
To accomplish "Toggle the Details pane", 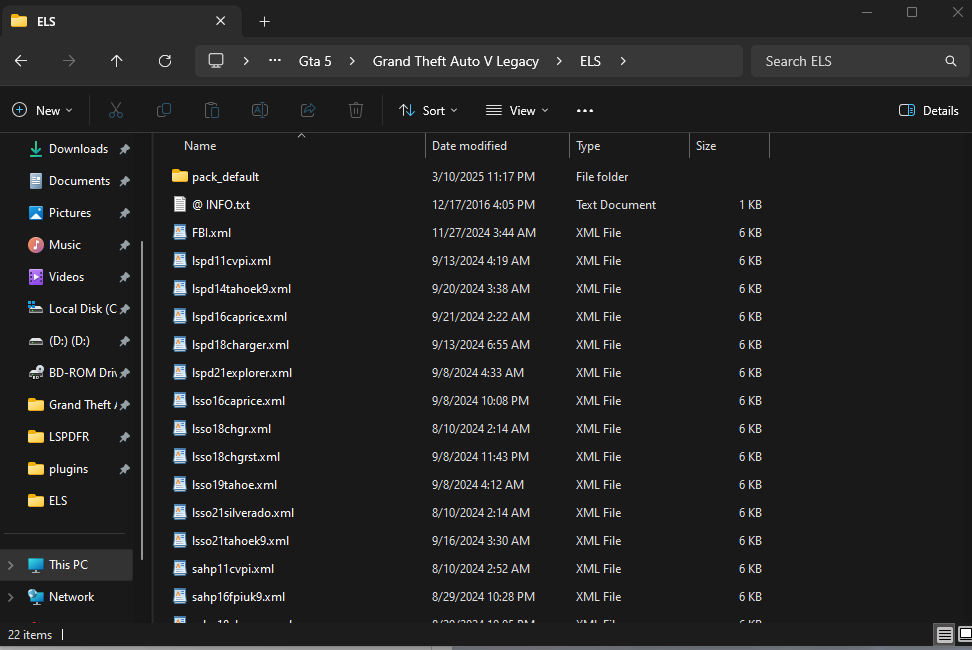I will pyautogui.click(x=929, y=110).
